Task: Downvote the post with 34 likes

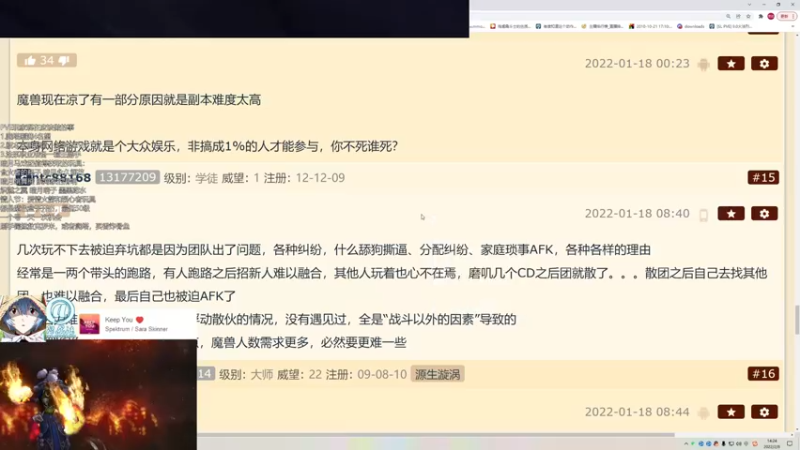Action: tap(64, 61)
